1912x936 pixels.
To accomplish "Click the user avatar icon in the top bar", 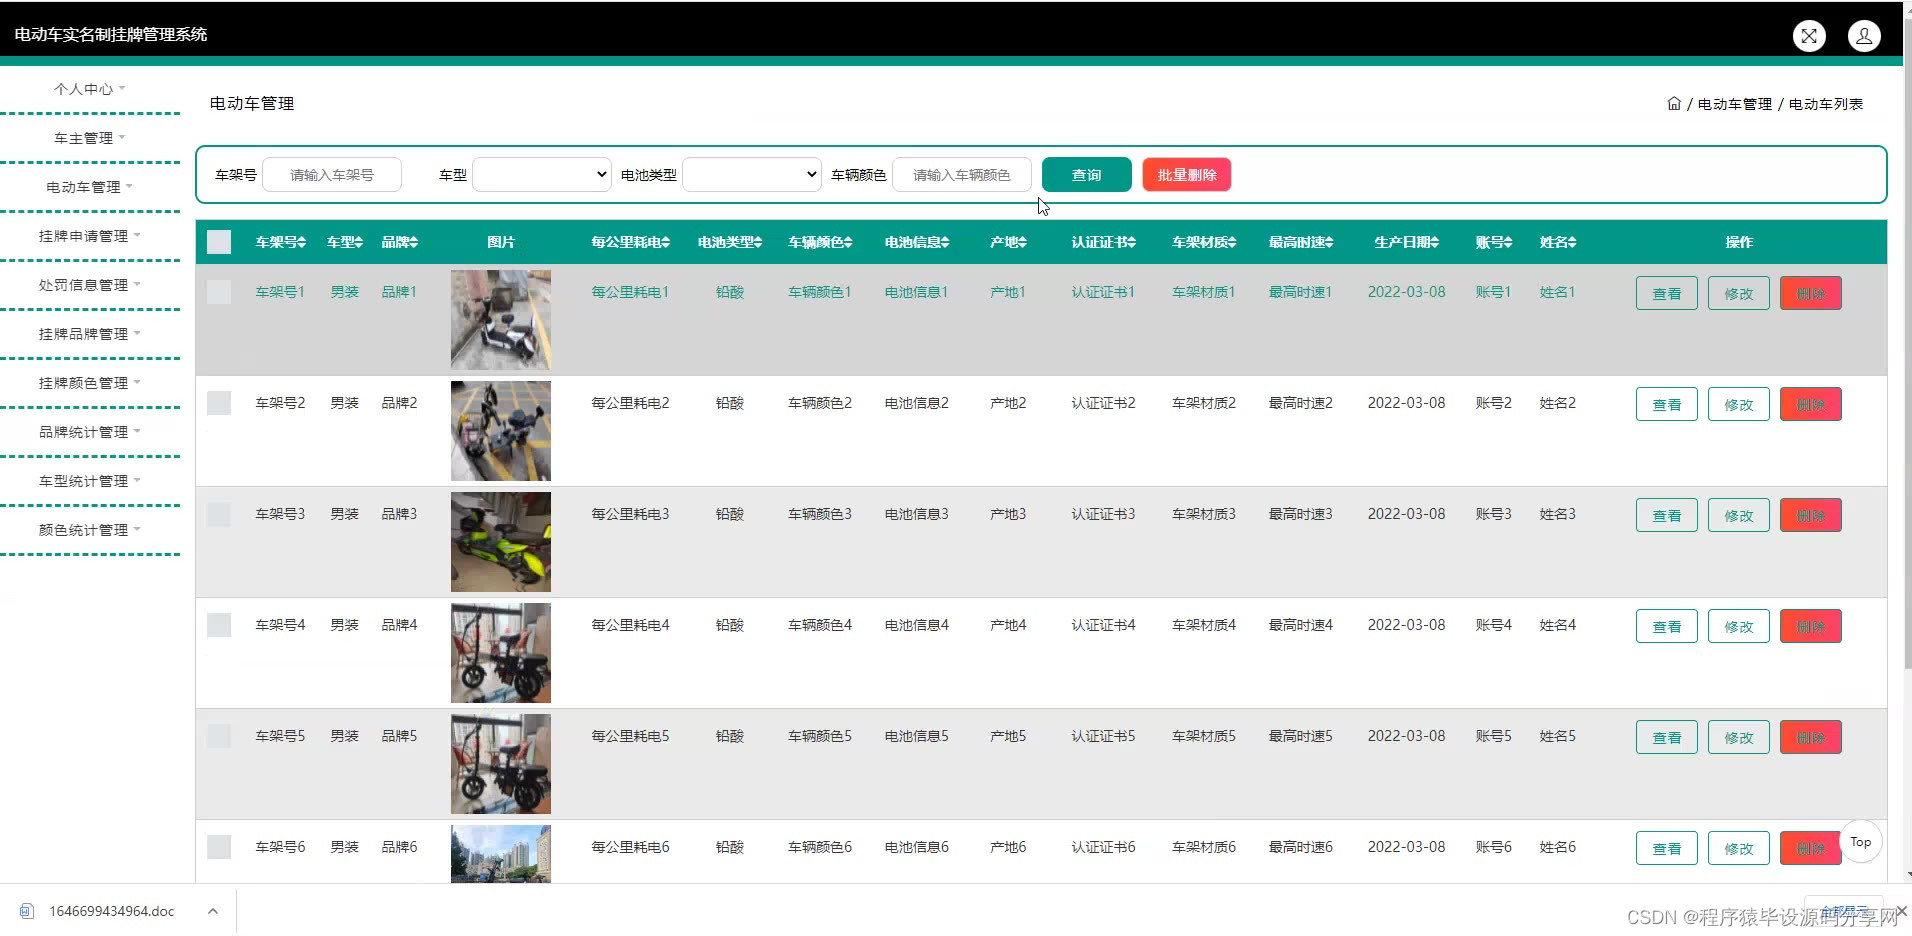I will (1864, 35).
